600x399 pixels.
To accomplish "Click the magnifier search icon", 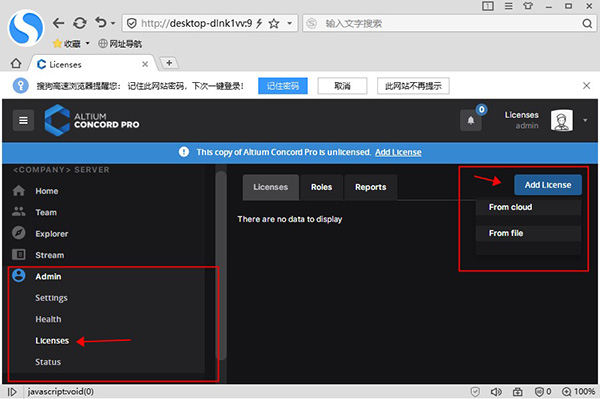I will coord(587,24).
